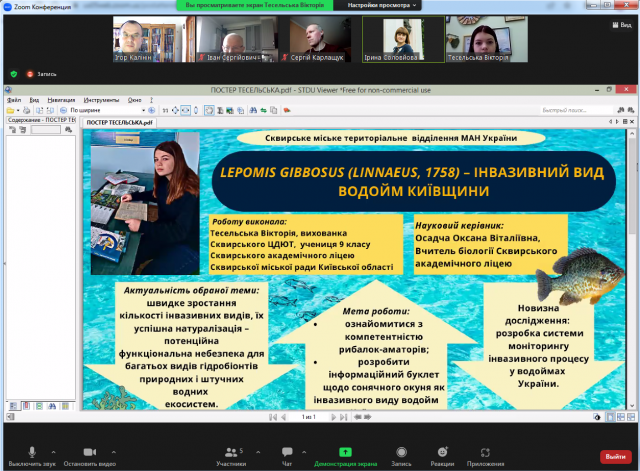Image resolution: width=640 pixels, height=471 pixels.
Task: Open the Файл menu
Action: pyautogui.click(x=13, y=100)
